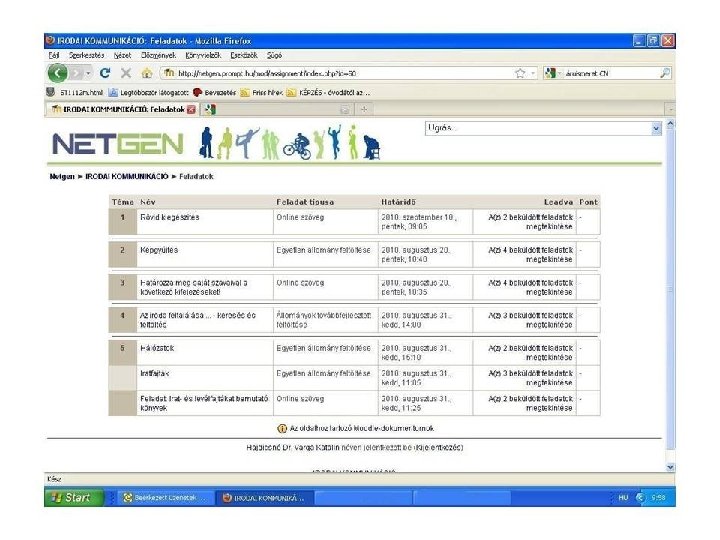Go back with the green Back arrow
This screenshot has height=540, width=720.
coord(57,73)
